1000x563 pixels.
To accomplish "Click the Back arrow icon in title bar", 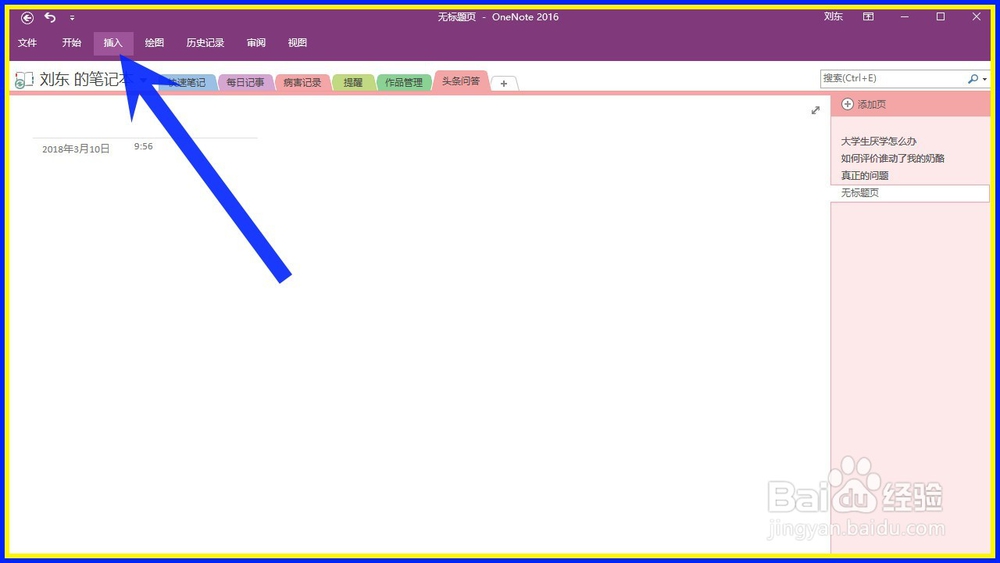I will (27, 17).
